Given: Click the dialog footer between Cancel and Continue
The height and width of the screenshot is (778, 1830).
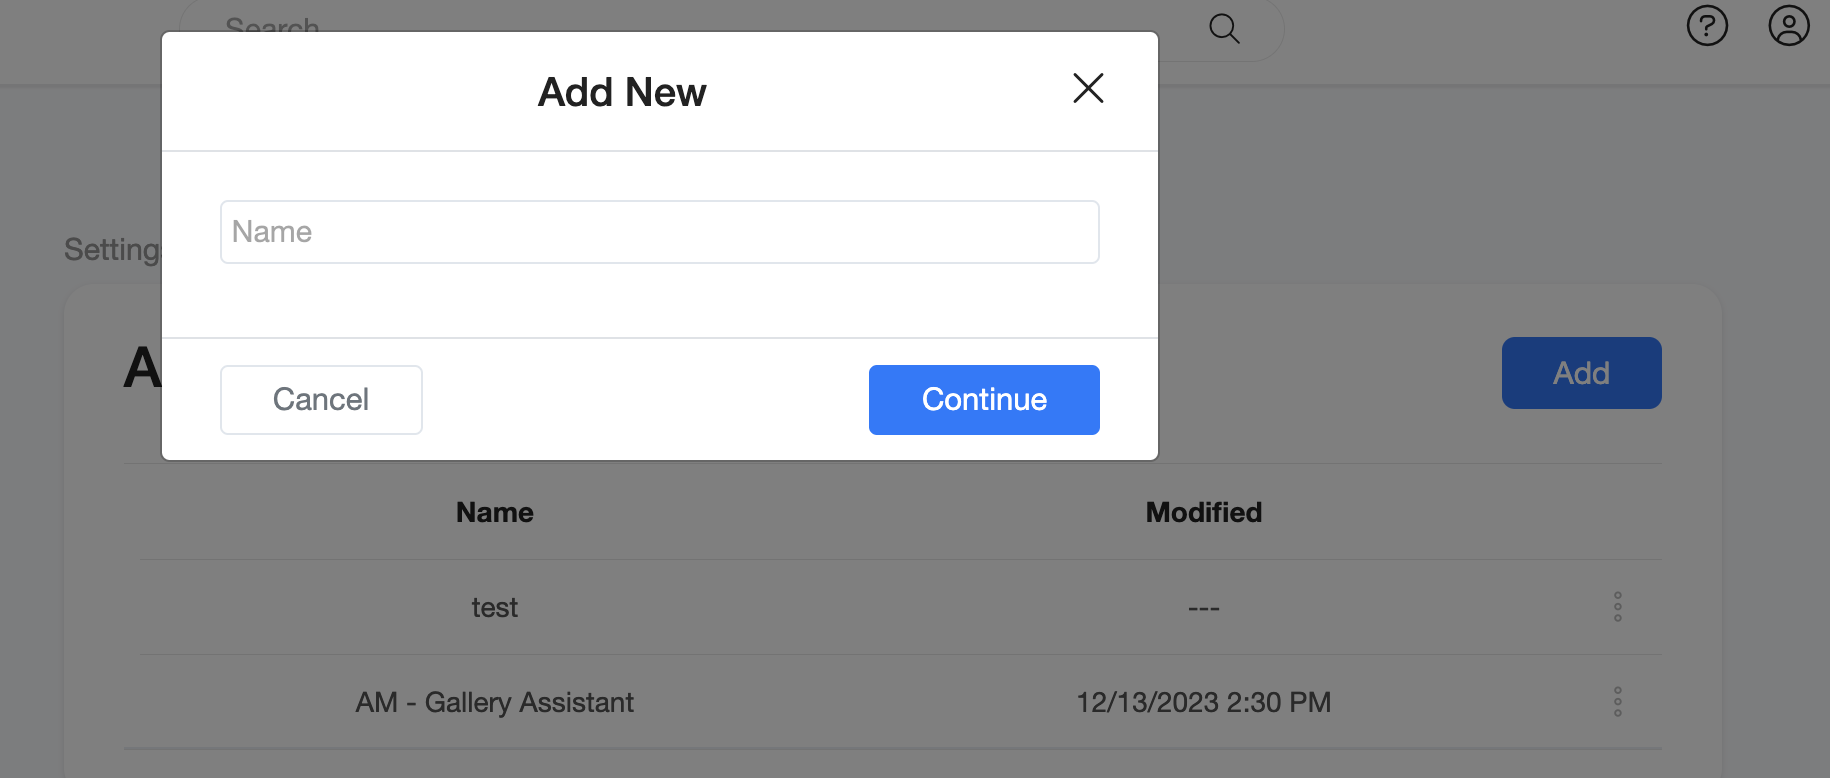Looking at the screenshot, I should (x=645, y=400).
